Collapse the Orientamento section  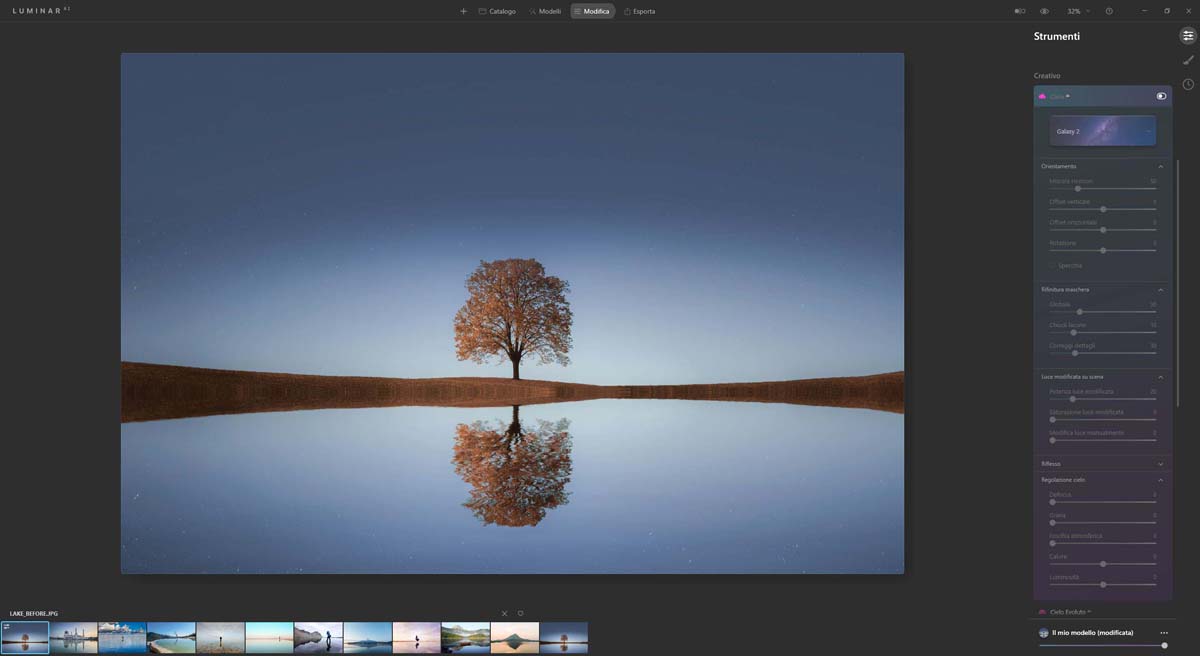click(x=1160, y=166)
